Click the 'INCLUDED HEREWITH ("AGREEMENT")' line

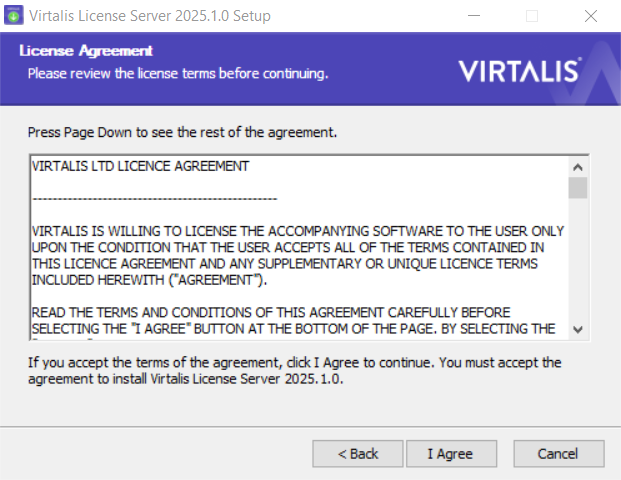coord(149,280)
